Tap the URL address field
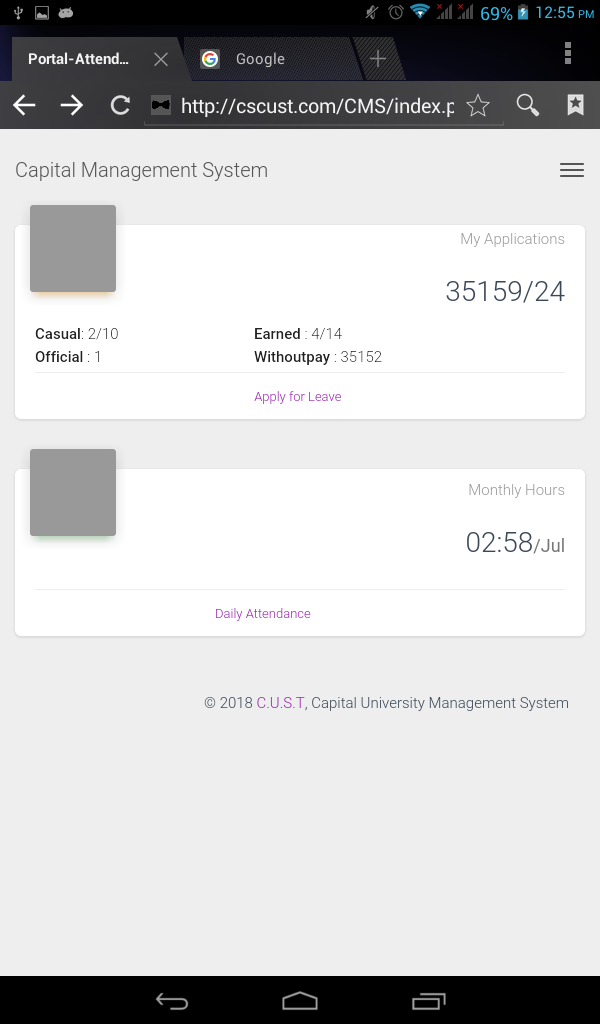This screenshot has height=1024, width=600. pos(316,105)
